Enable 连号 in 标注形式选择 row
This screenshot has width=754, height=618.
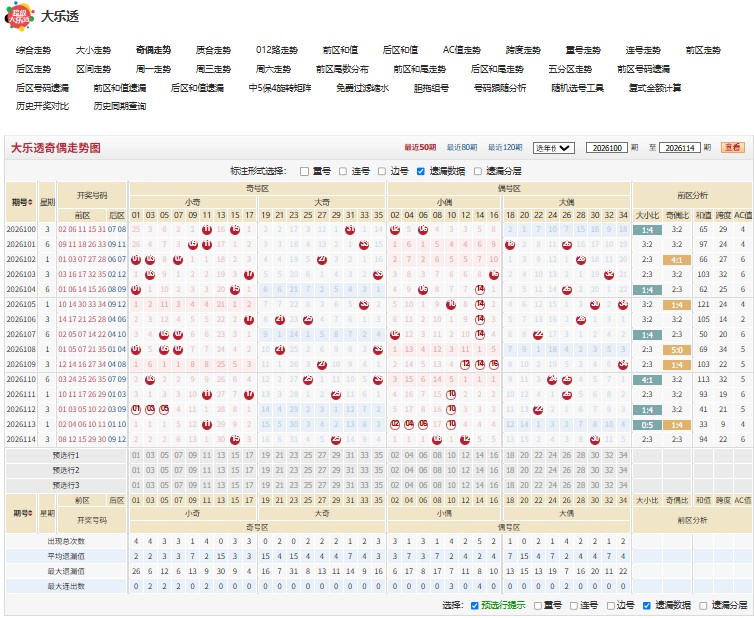343,171
